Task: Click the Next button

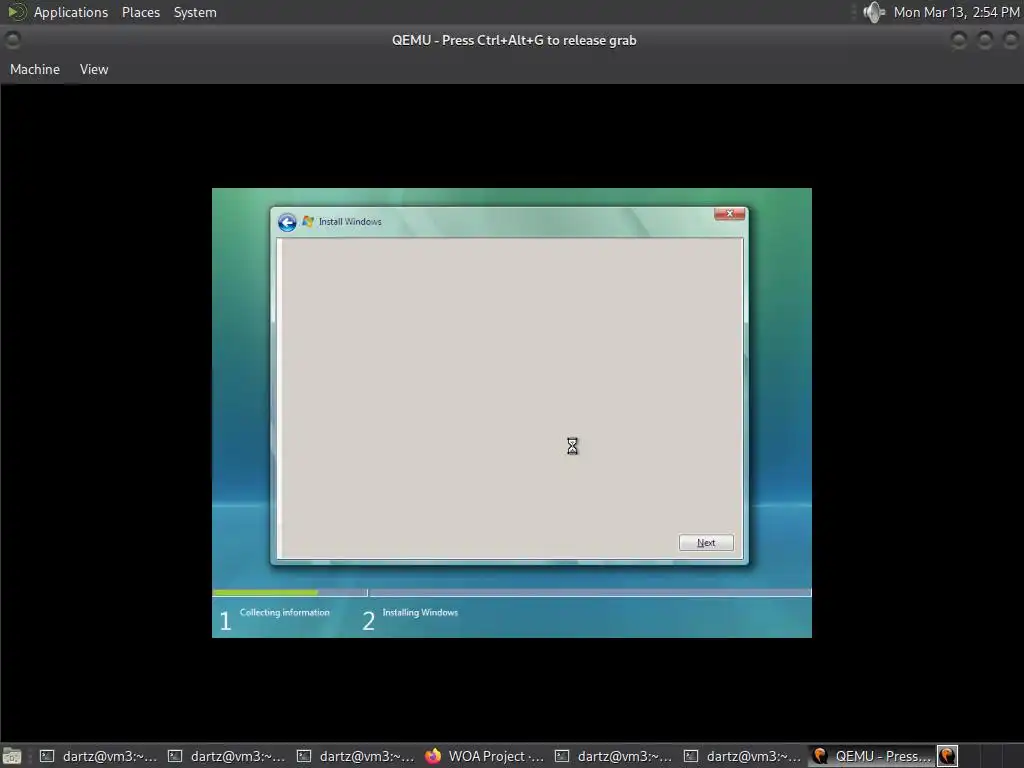Action: click(706, 543)
